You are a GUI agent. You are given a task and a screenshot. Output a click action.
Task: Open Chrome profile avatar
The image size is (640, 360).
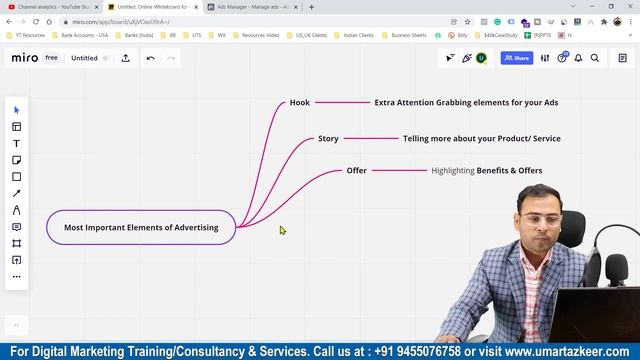617,22
